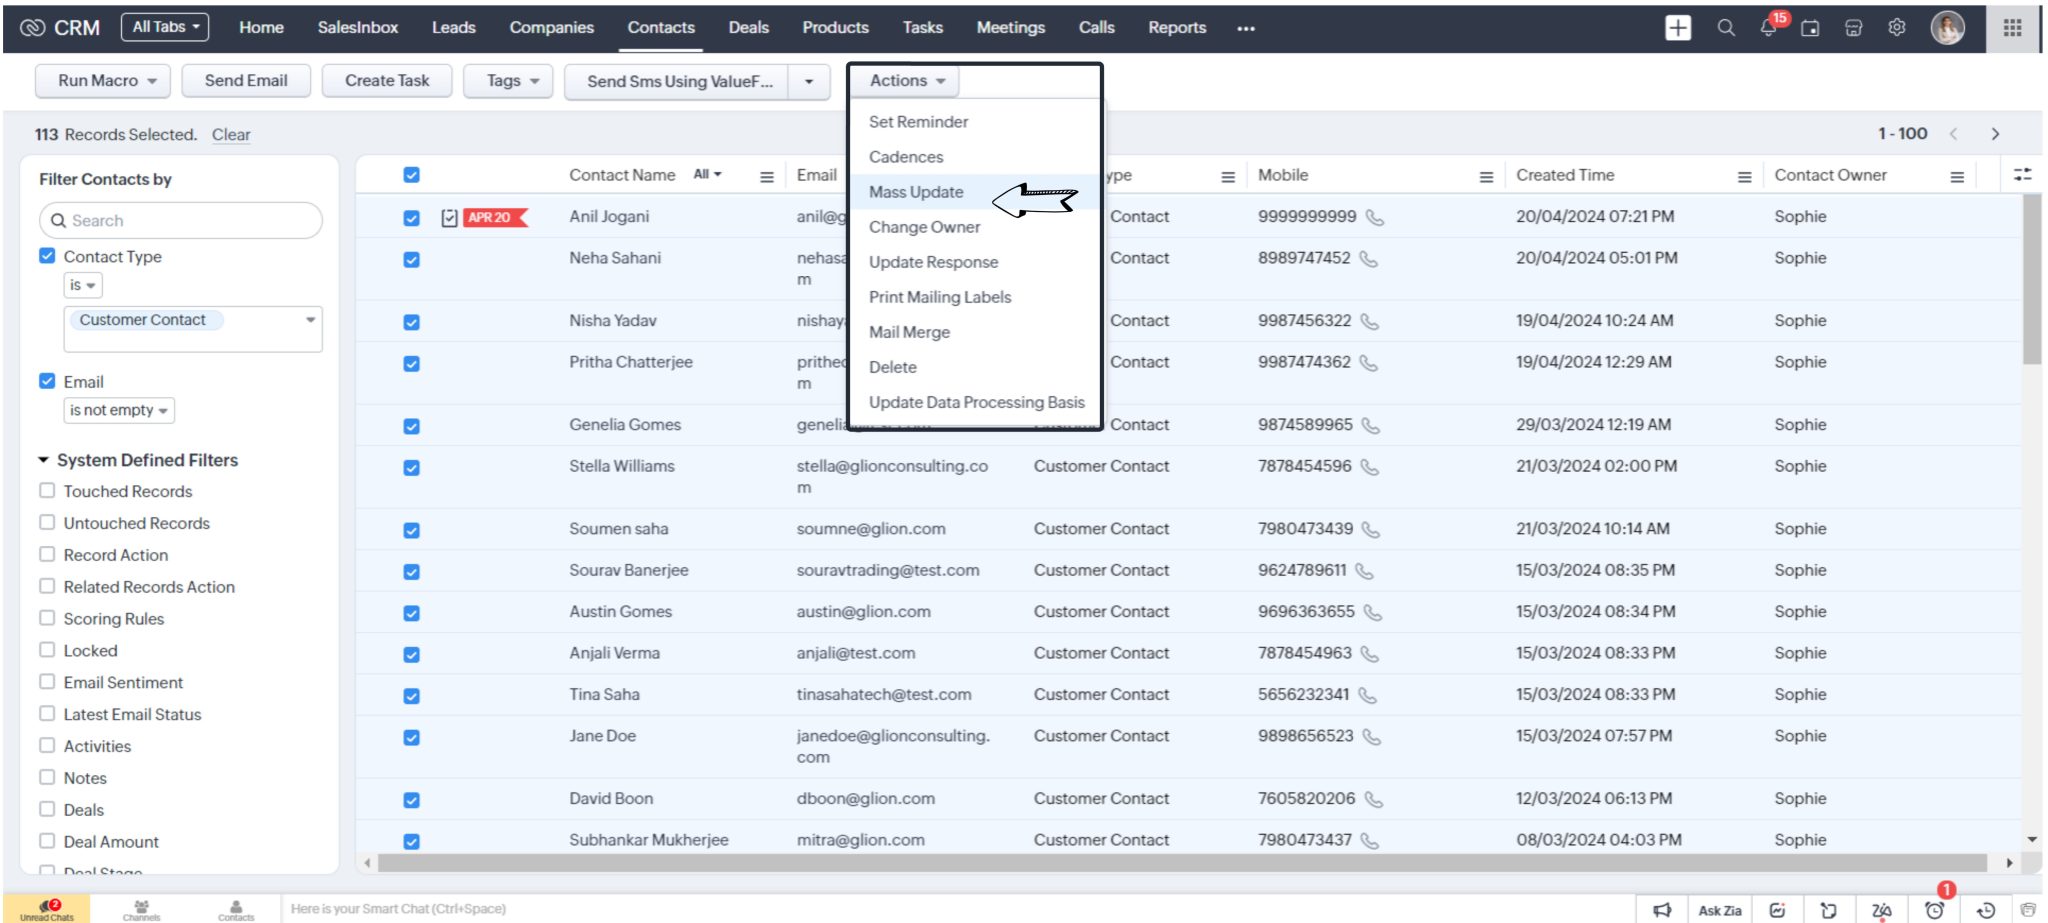Enable the Touched Records filter
The height and width of the screenshot is (923, 2048).
[x=47, y=491]
